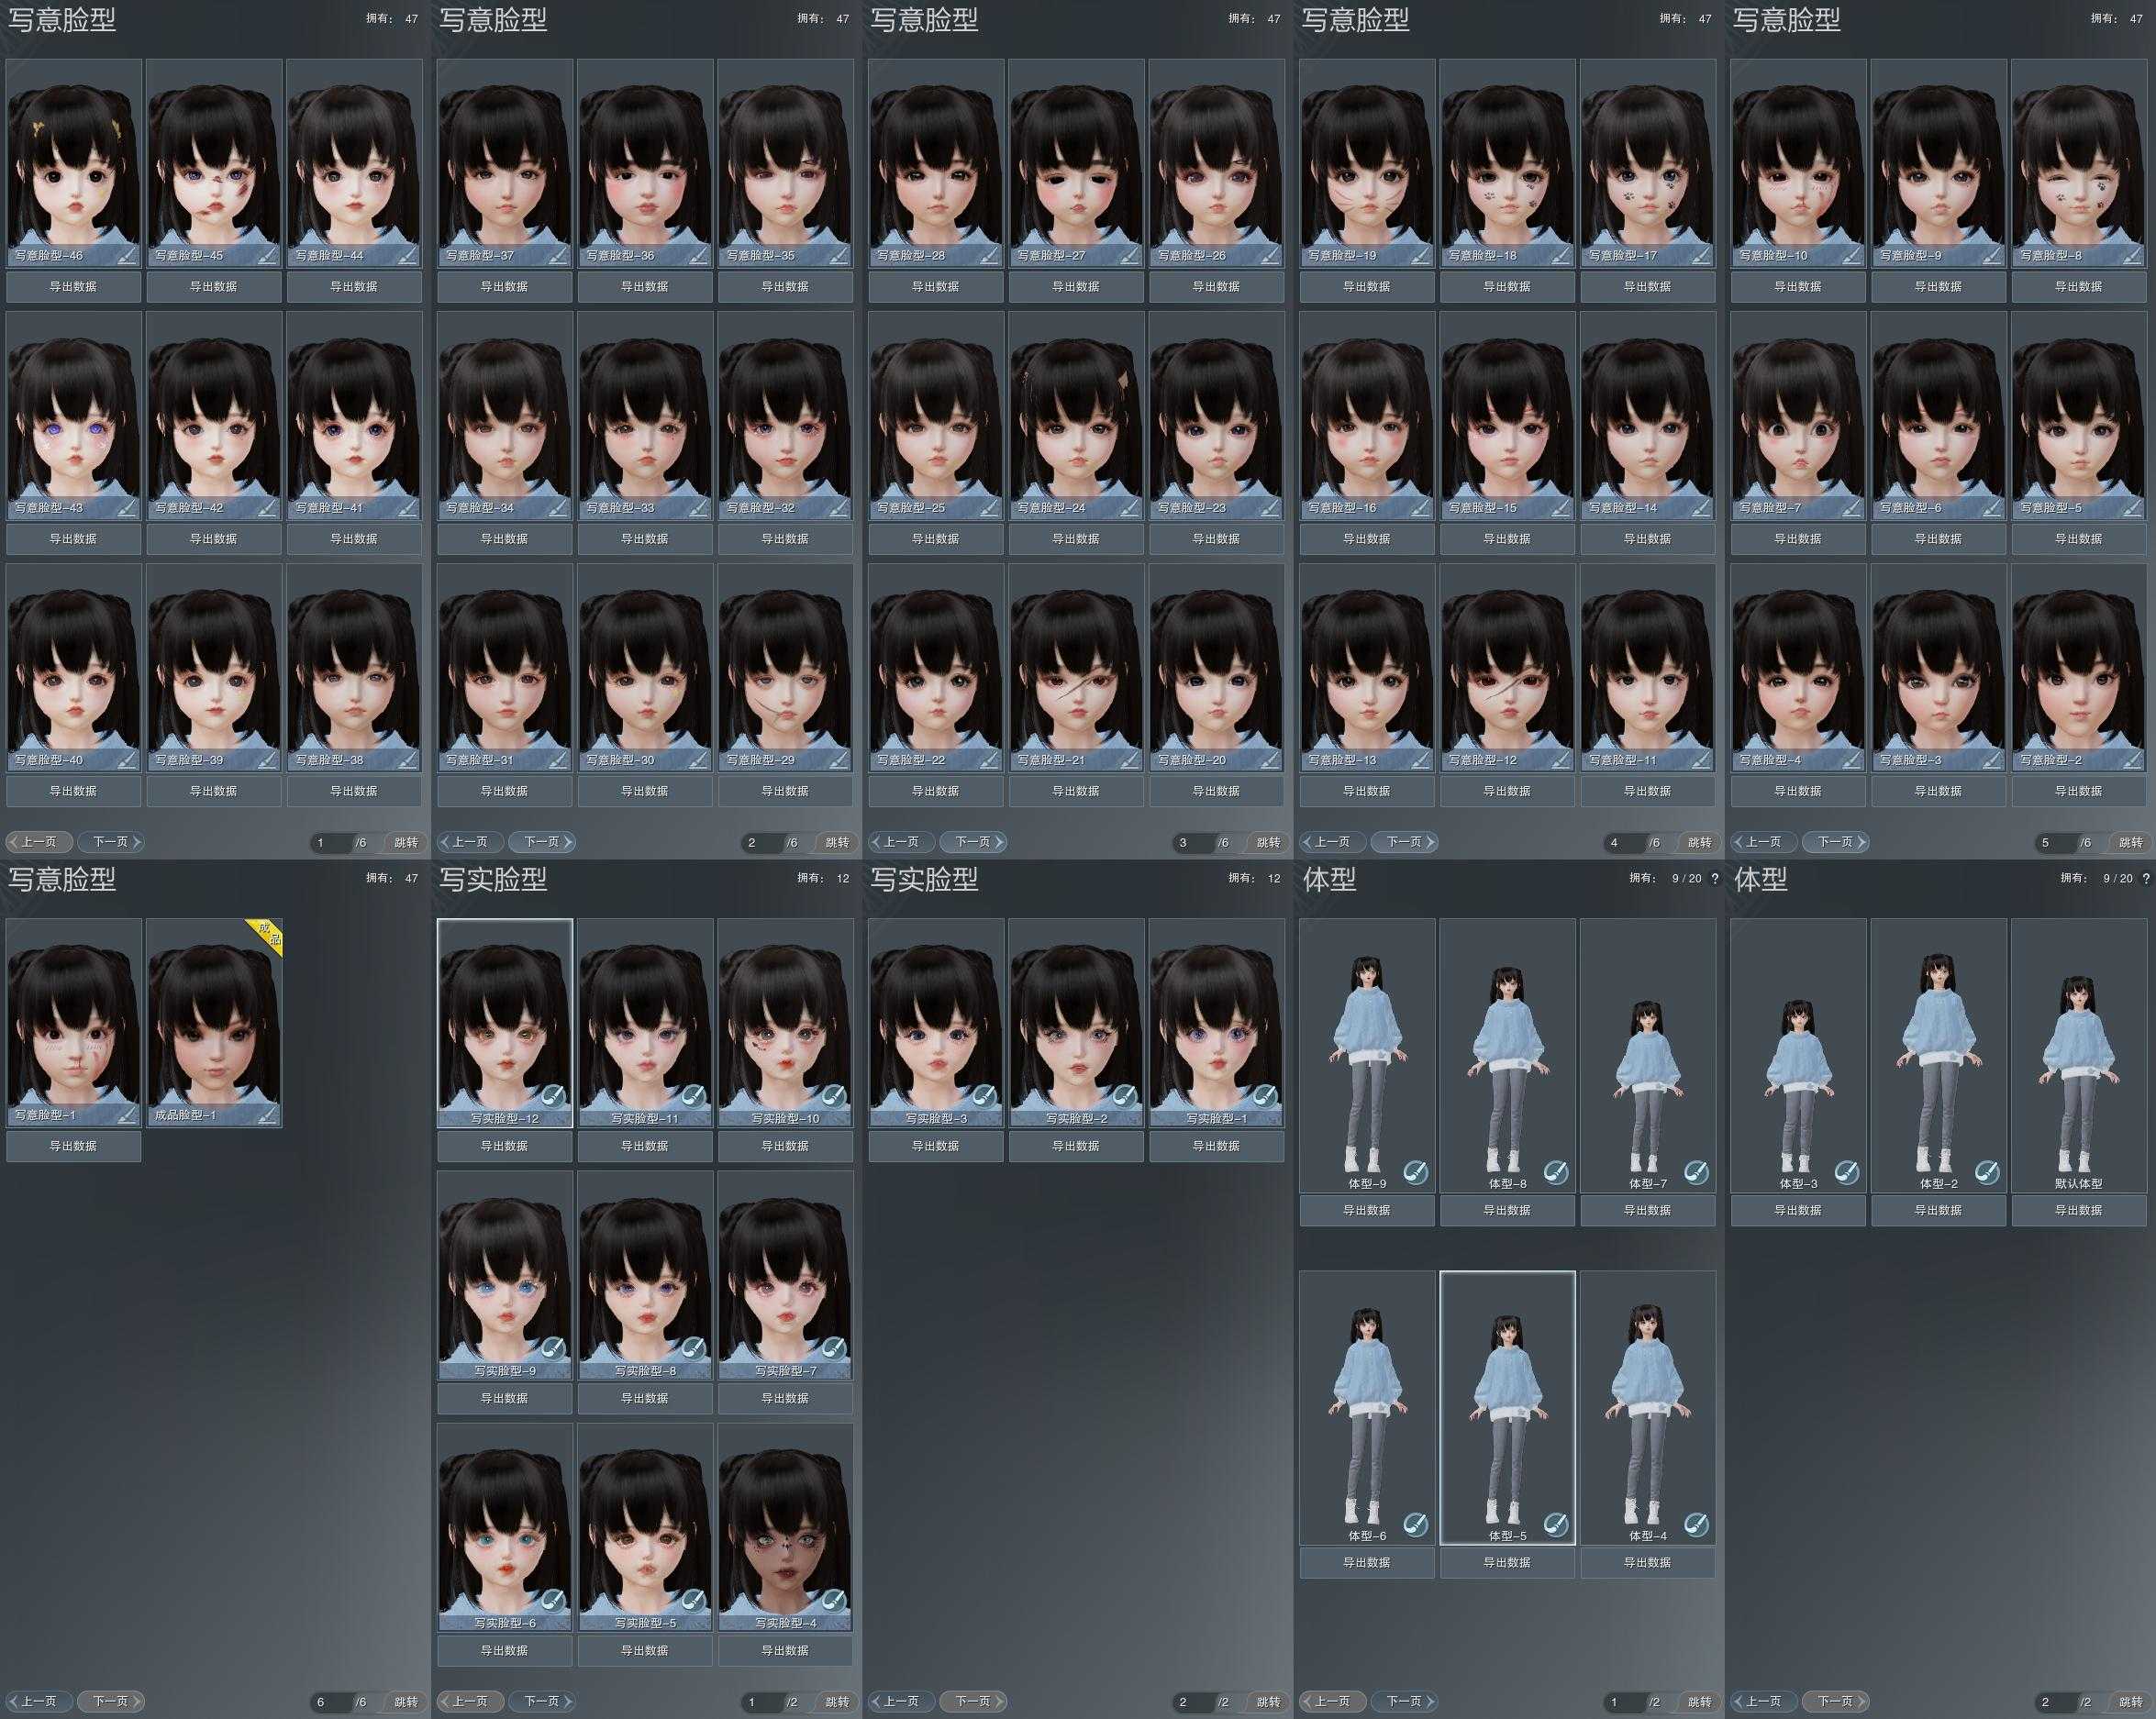Click brush icon on 体型-9 card
This screenshot has width=2156, height=1719.
pyautogui.click(x=1415, y=1171)
